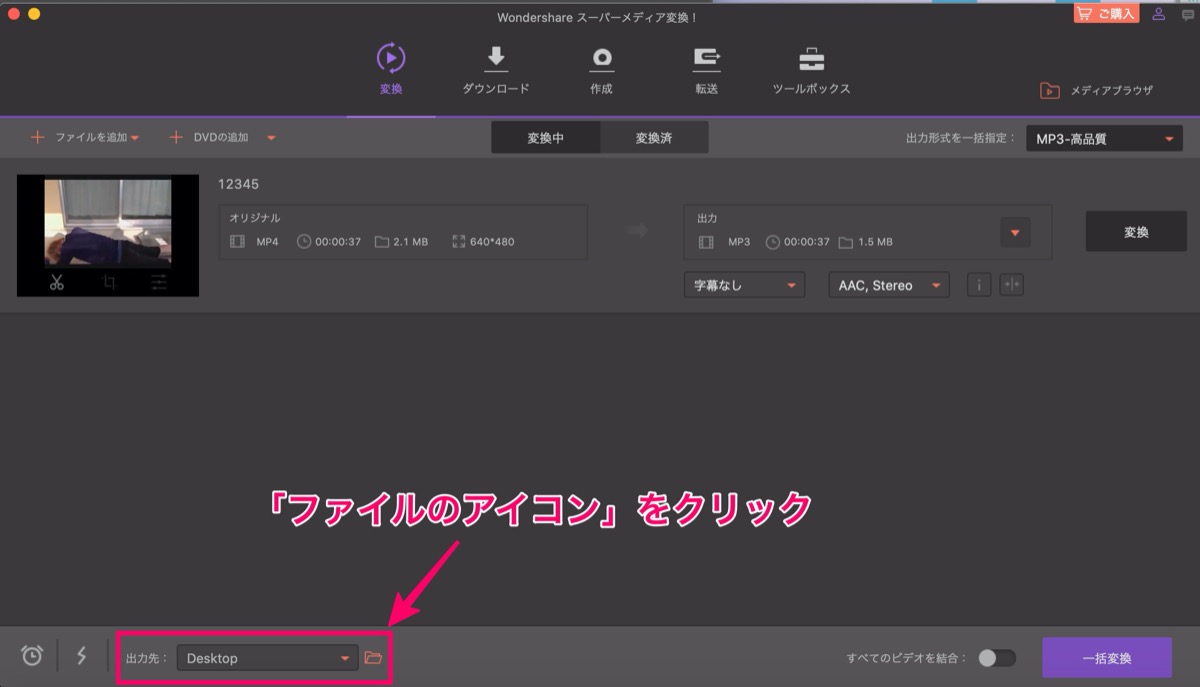
Task: Open the scissors trim tool under the thumbnail
Action: point(56,282)
